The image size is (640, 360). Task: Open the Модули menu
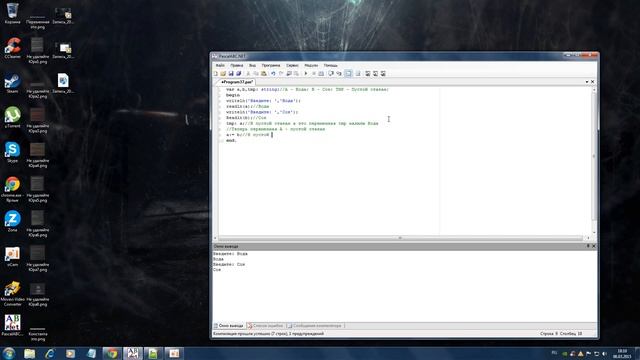pos(311,65)
